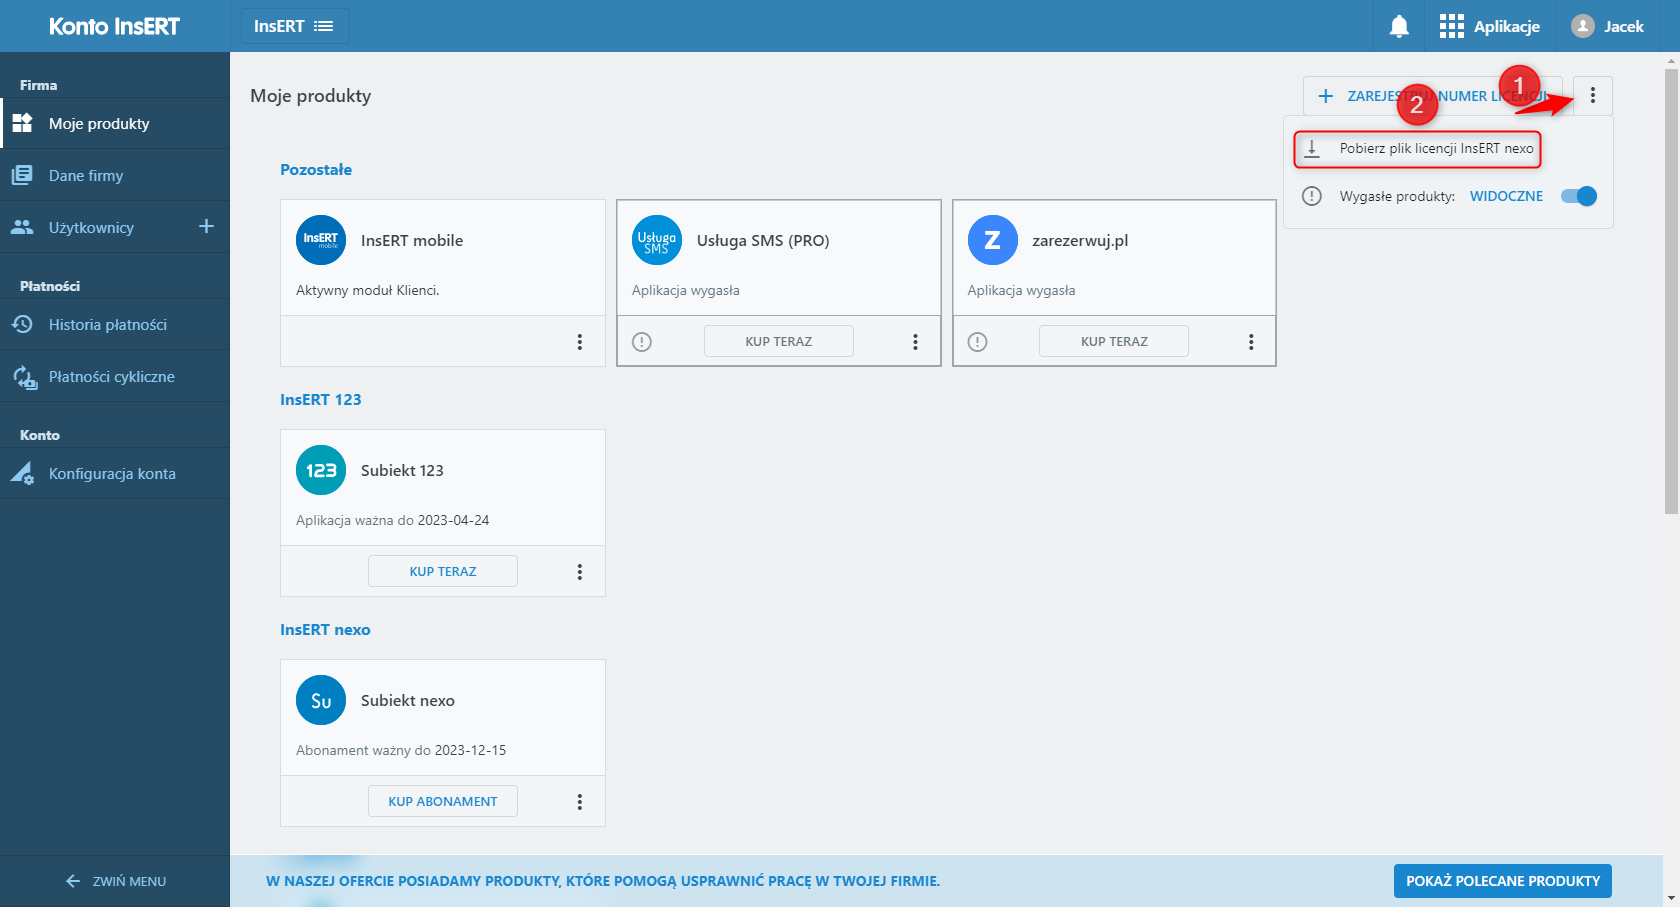This screenshot has height=907, width=1680.
Task: Click the Dane firmy sidebar icon
Action: tap(22, 175)
